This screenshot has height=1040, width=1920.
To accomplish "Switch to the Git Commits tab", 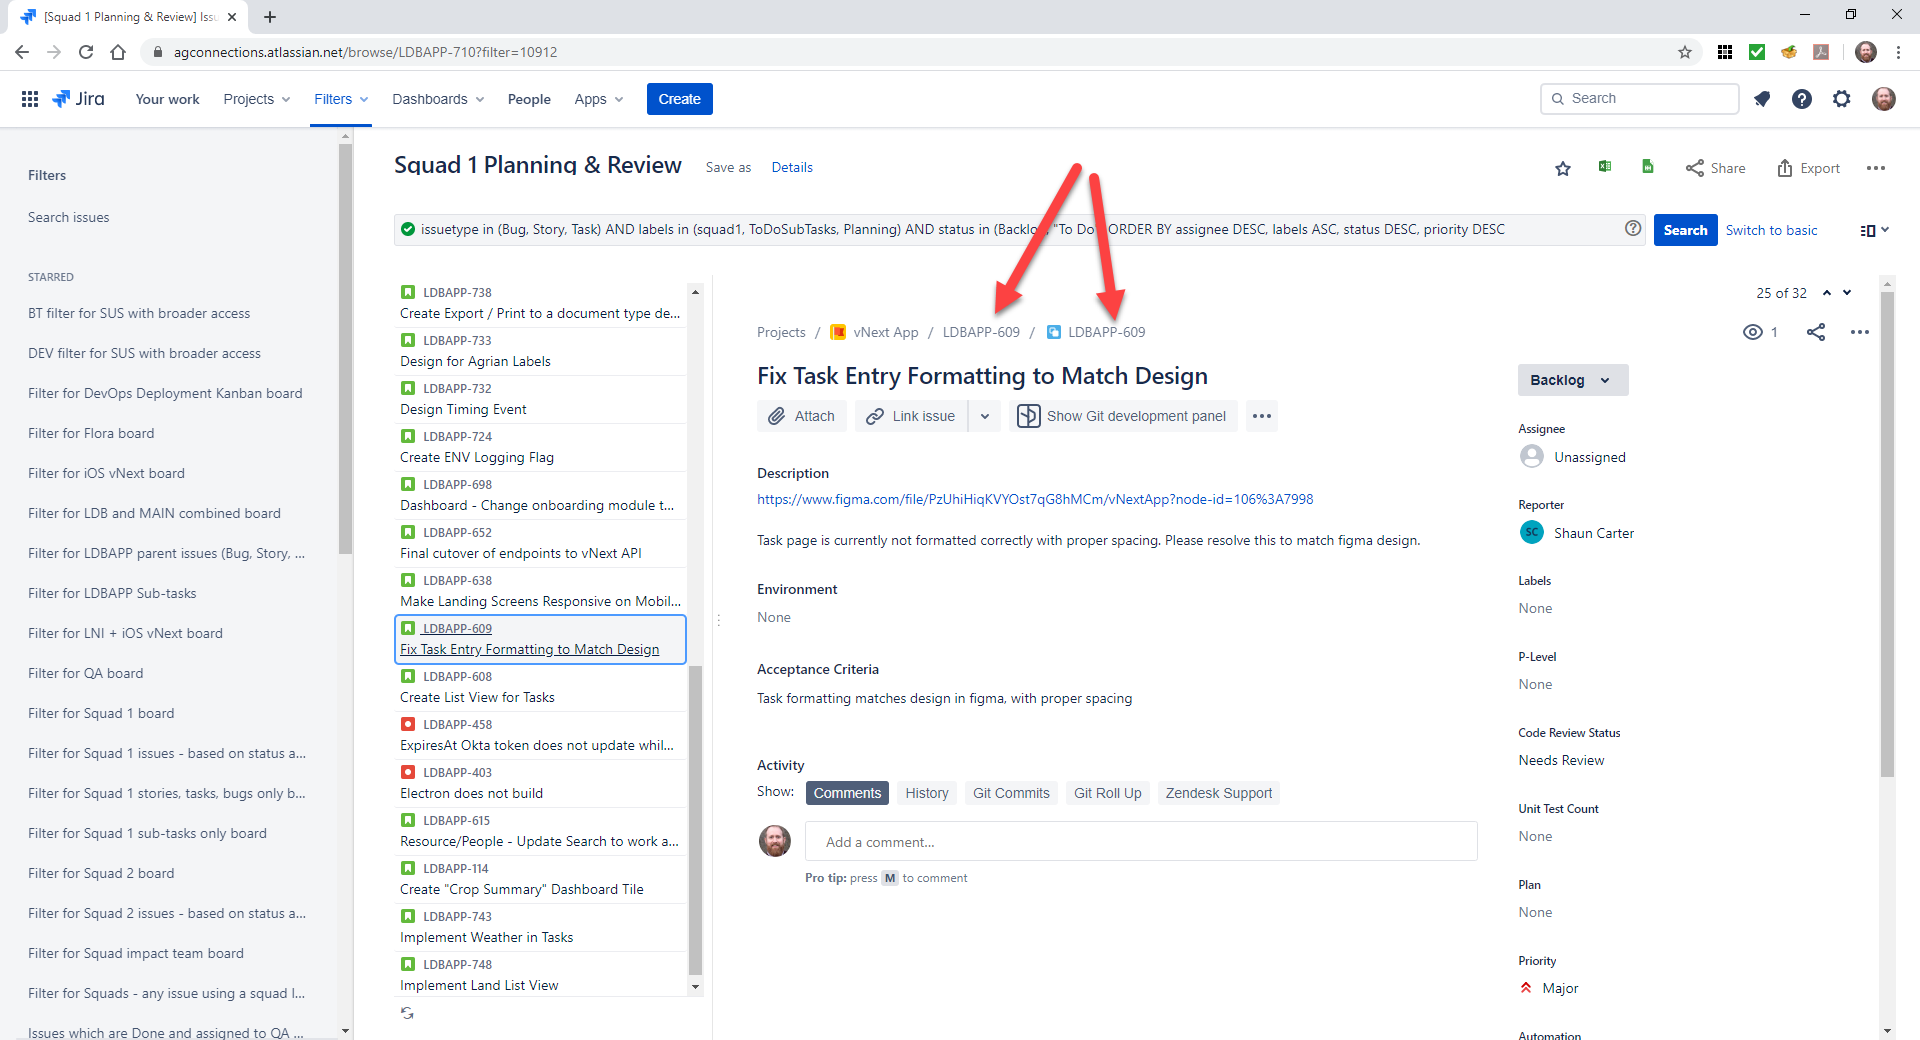I will tap(1011, 793).
